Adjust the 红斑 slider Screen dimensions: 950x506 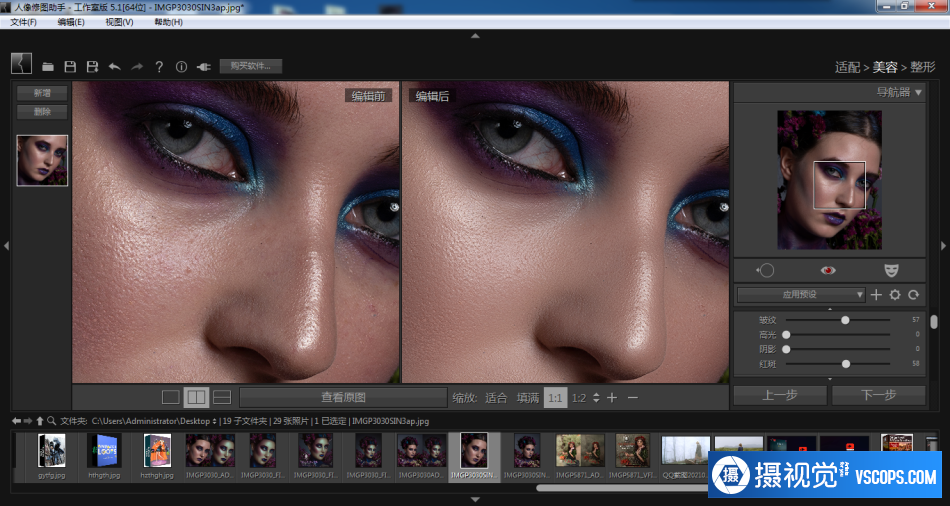coord(846,364)
